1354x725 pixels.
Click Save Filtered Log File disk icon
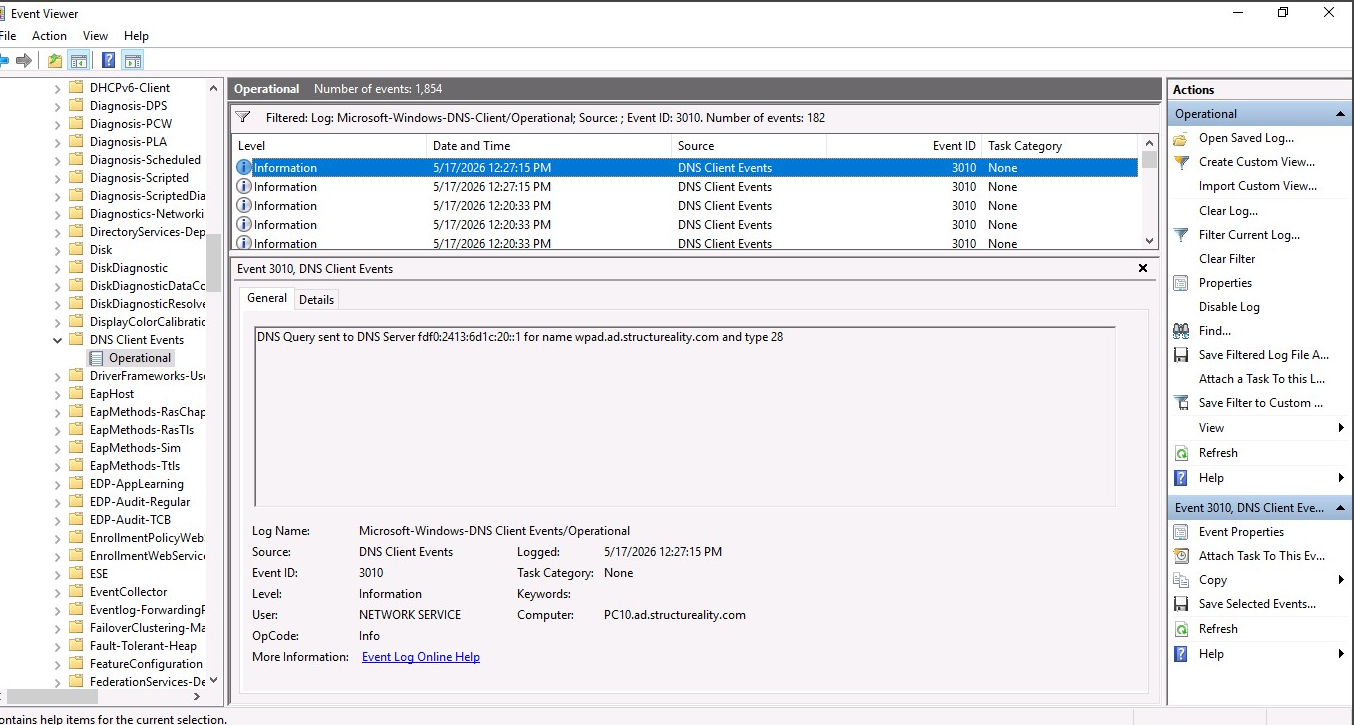(x=1181, y=355)
